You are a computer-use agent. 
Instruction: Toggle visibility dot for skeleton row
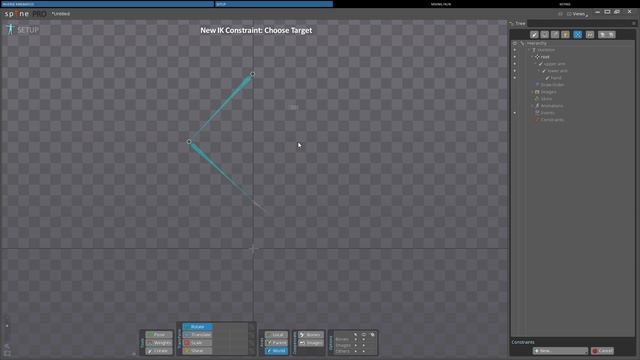[x=515, y=50]
